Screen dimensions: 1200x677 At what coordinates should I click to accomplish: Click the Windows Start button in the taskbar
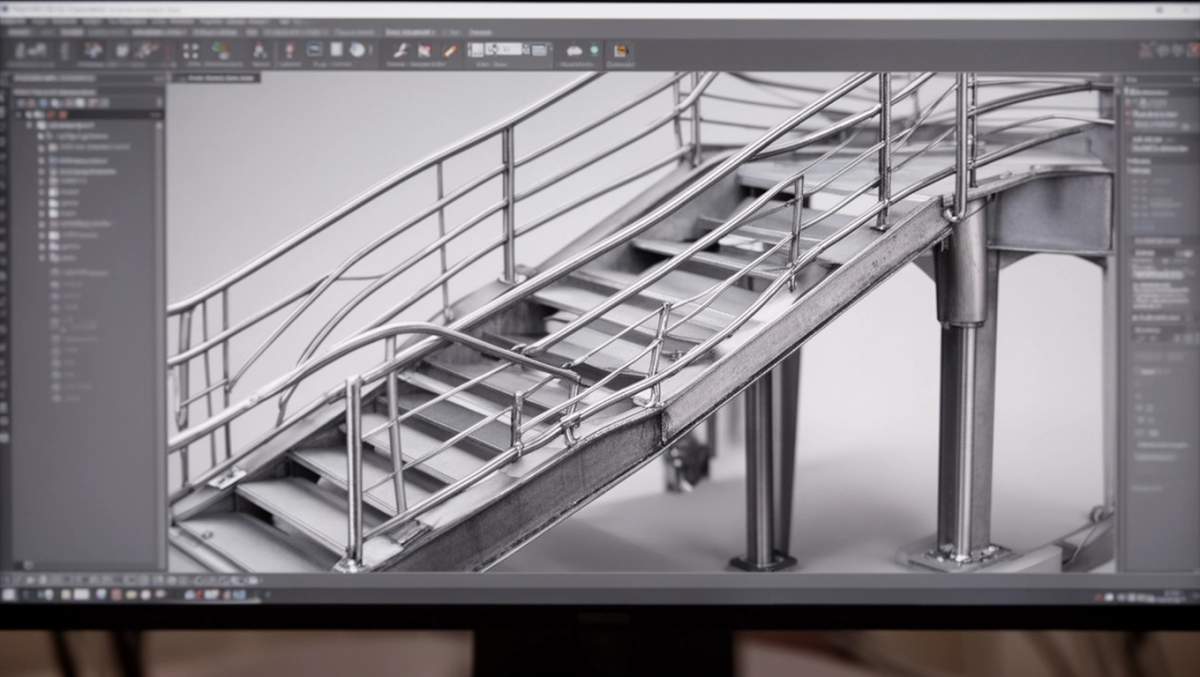[x=9, y=594]
